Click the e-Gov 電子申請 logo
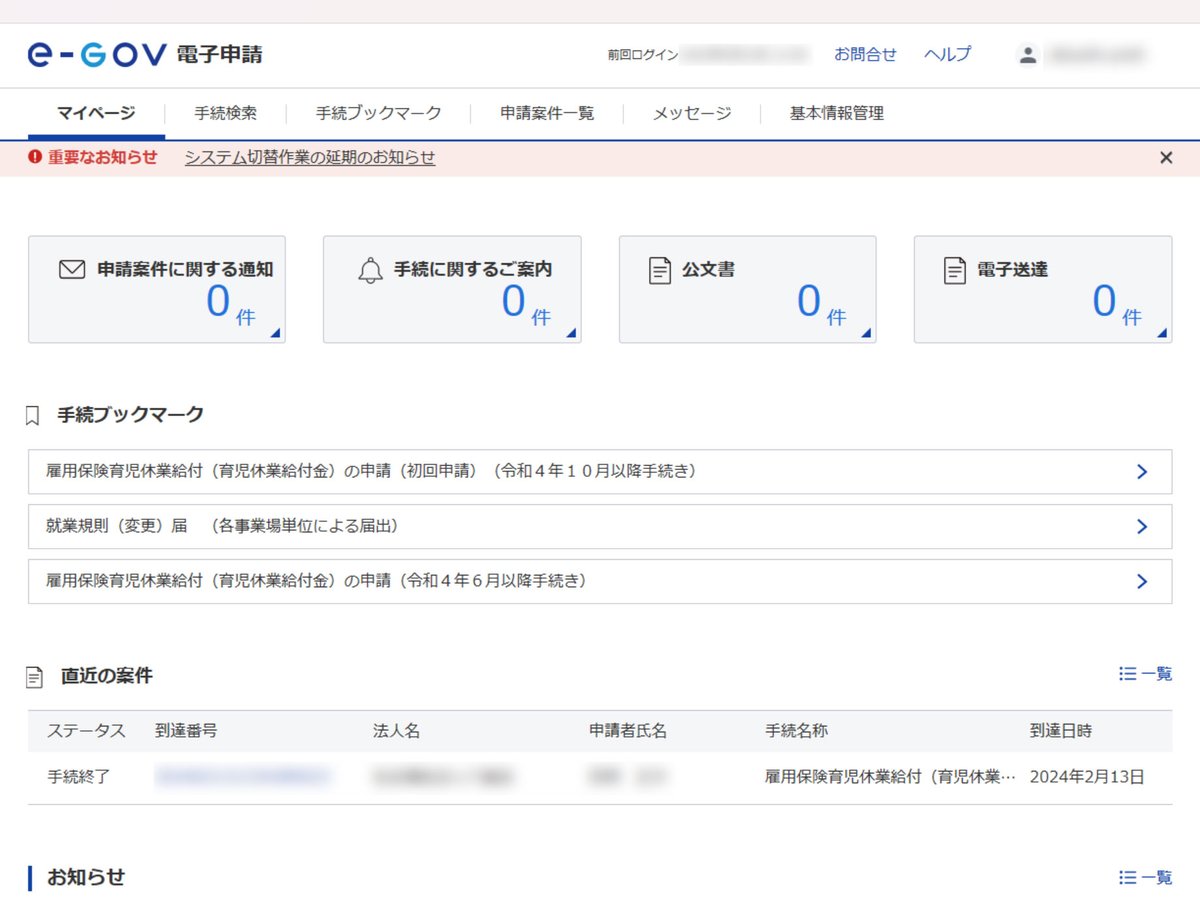 click(x=145, y=54)
